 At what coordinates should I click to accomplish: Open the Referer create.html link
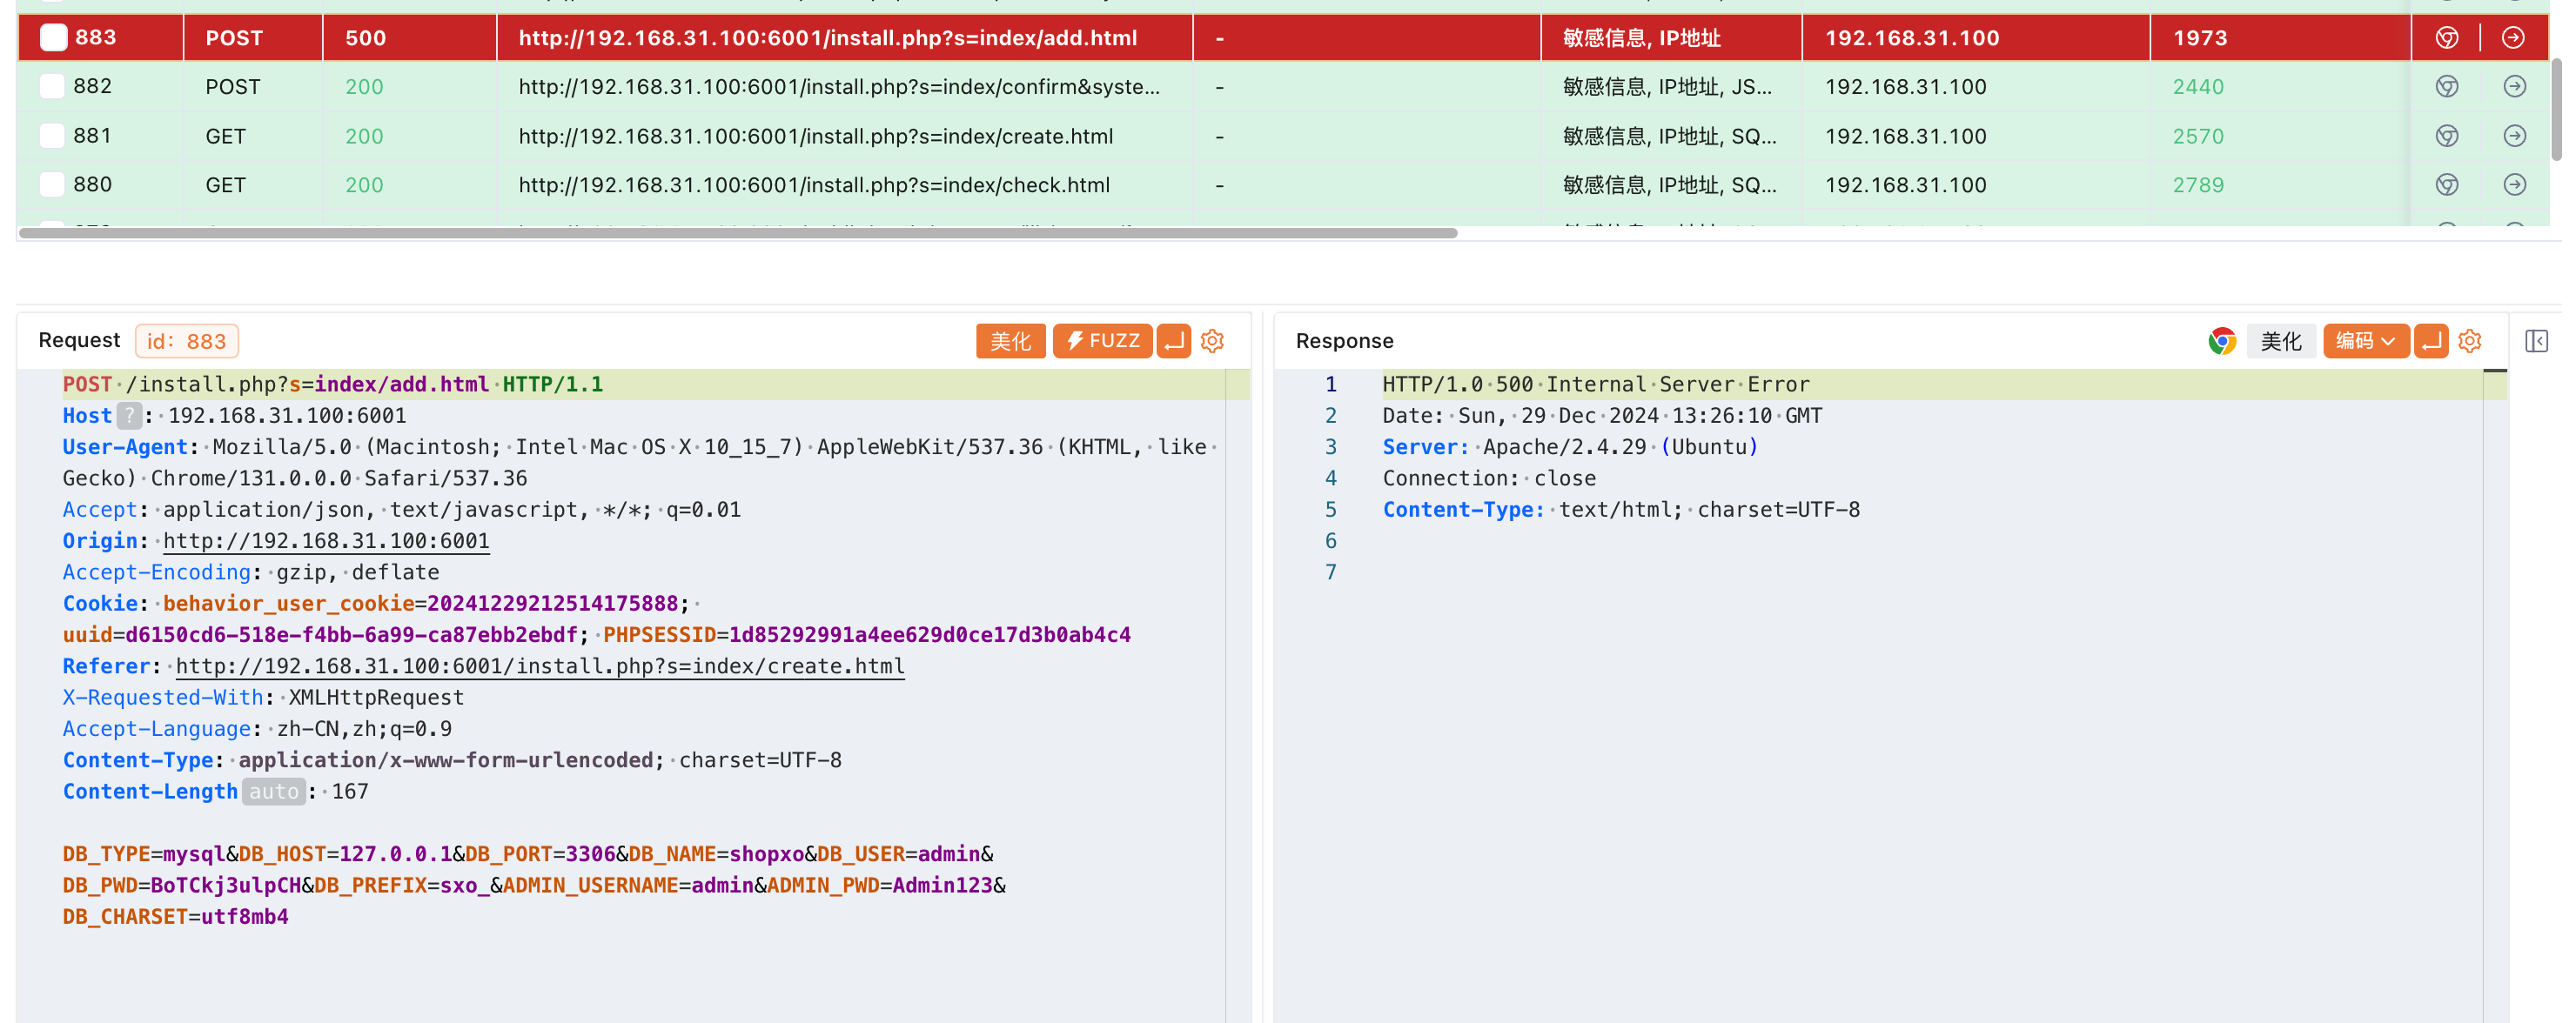coord(540,666)
